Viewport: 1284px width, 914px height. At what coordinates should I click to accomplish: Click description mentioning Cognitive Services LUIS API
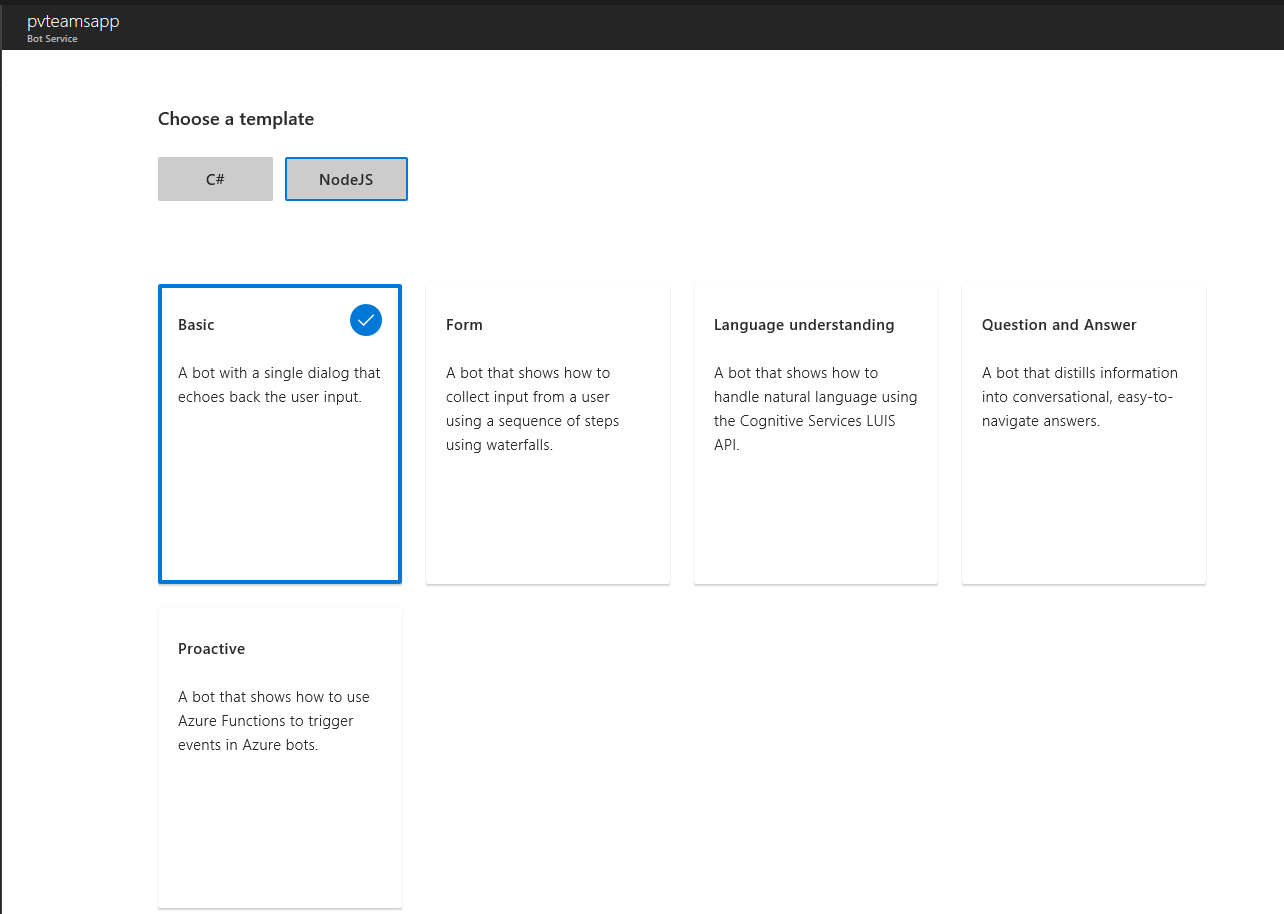(816, 409)
